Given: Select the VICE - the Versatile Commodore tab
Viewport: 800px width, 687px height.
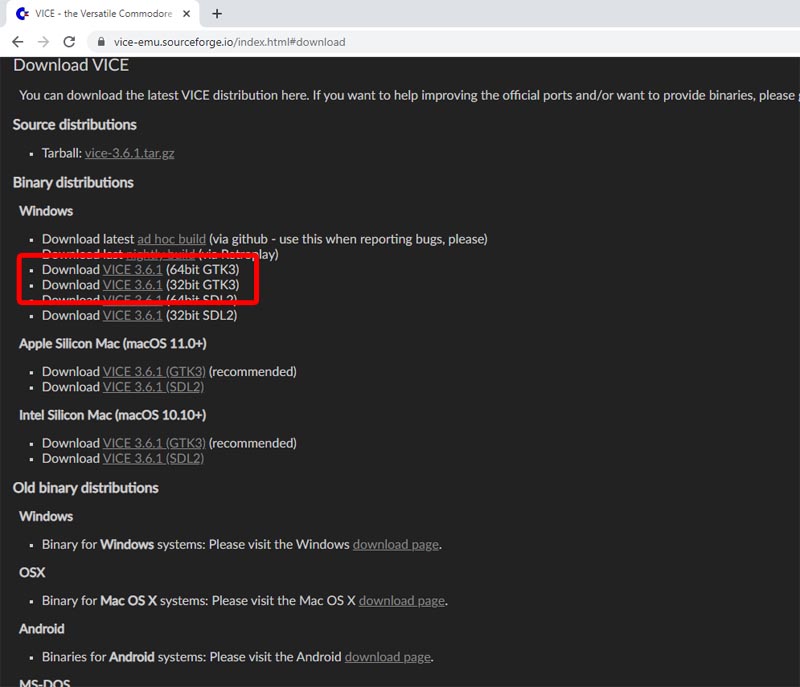Looking at the screenshot, I should tap(103, 14).
